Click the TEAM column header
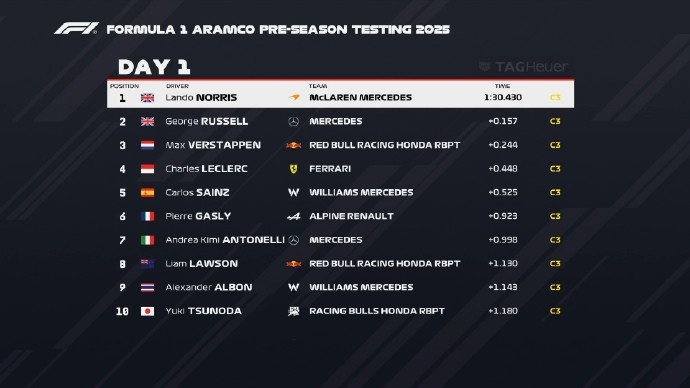690x388 pixels. [318, 86]
